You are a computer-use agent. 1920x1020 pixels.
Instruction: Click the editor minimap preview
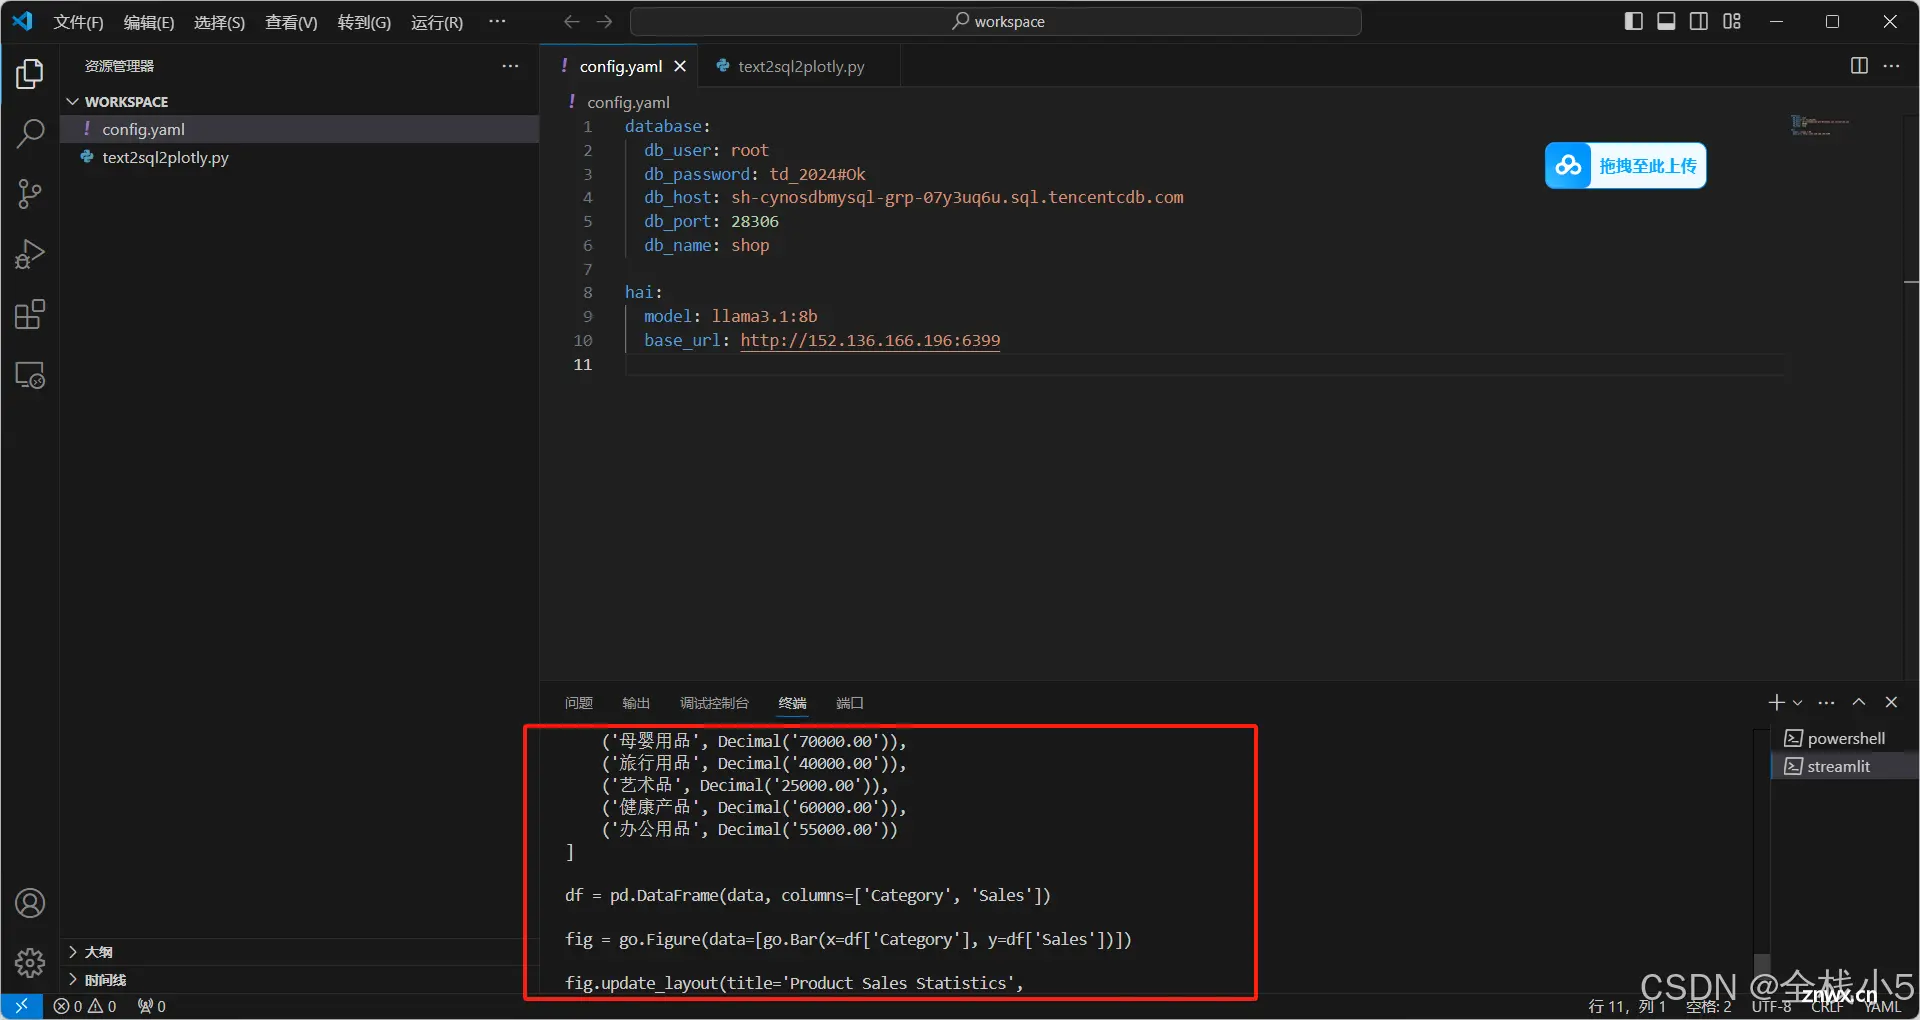[x=1820, y=125]
